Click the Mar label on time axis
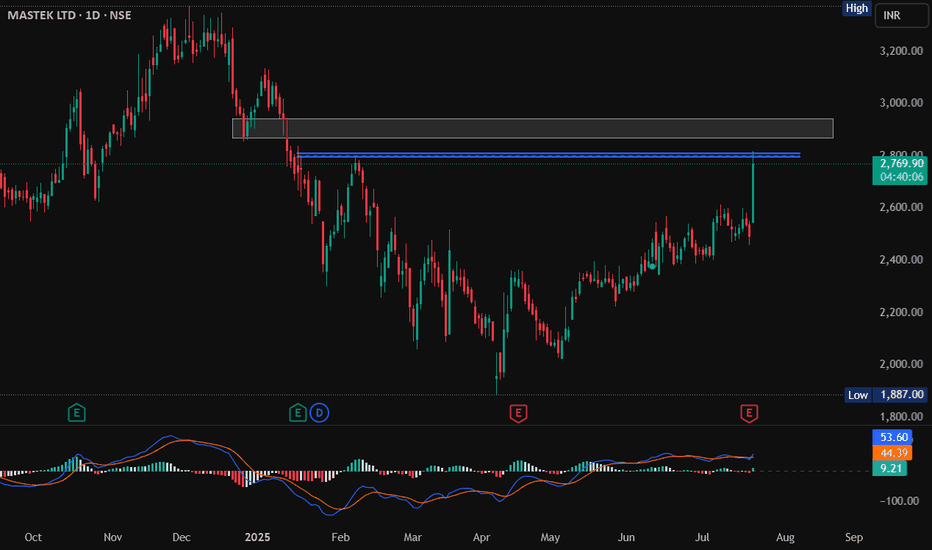 pos(413,538)
